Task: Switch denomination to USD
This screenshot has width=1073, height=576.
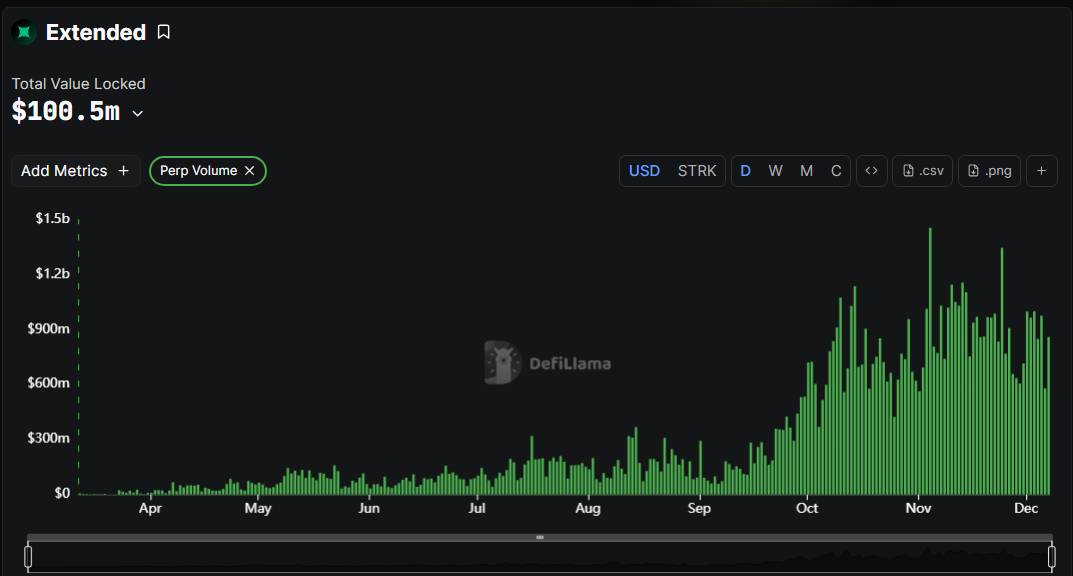Action: tap(644, 171)
